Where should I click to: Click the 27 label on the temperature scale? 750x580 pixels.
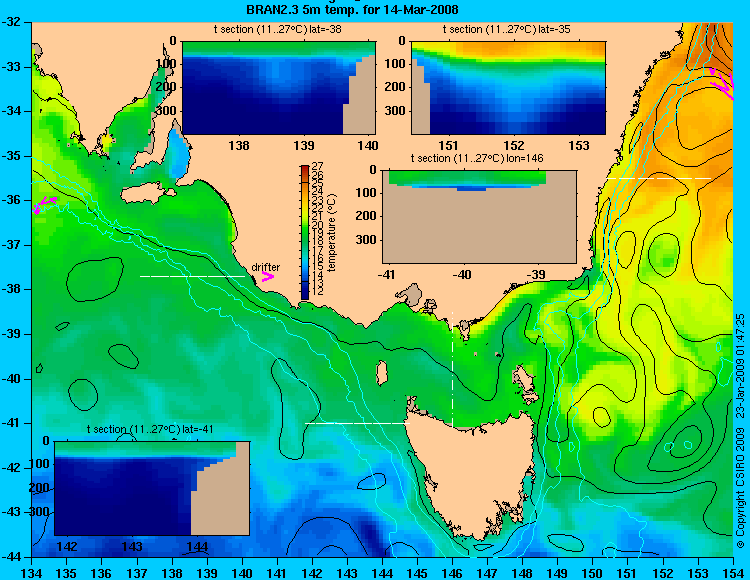point(317,167)
